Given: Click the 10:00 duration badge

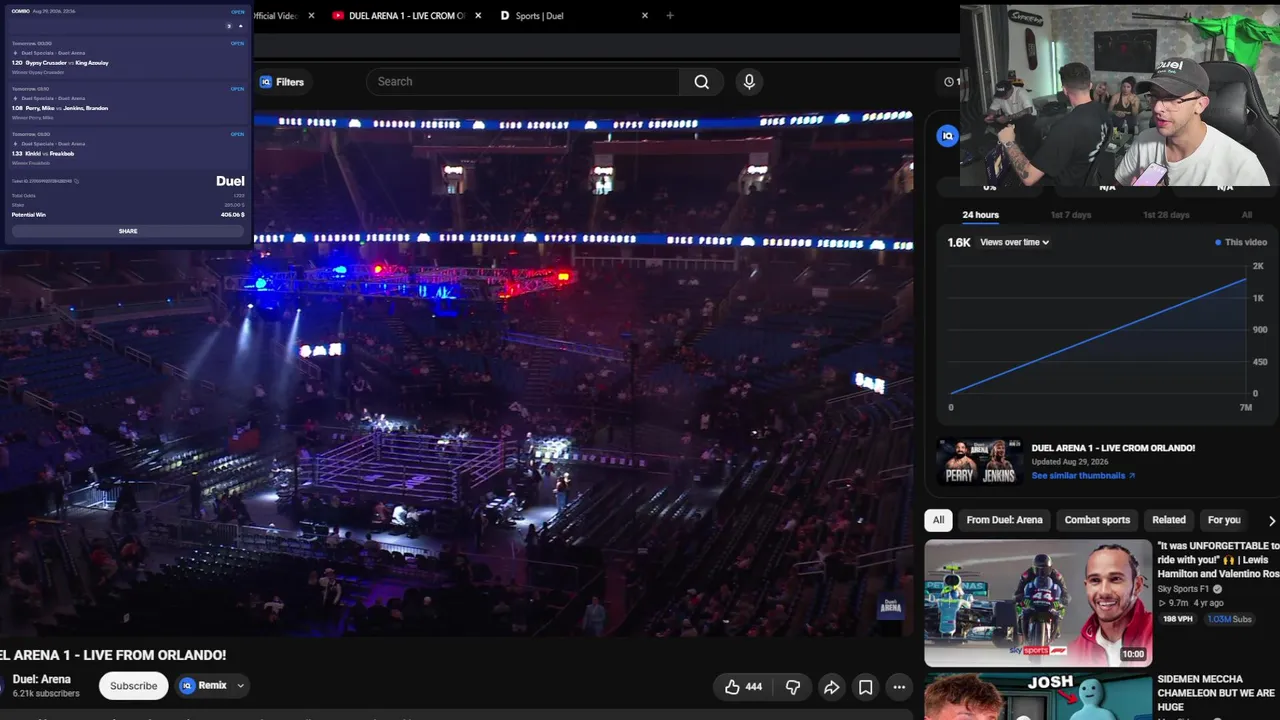Looking at the screenshot, I should point(1133,654).
